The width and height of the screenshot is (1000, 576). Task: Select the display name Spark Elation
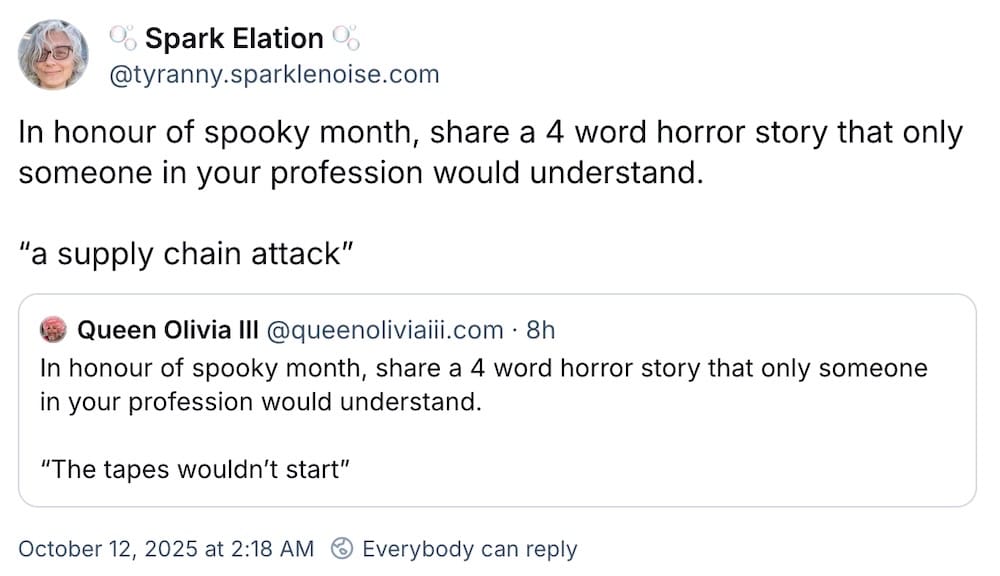pos(233,37)
